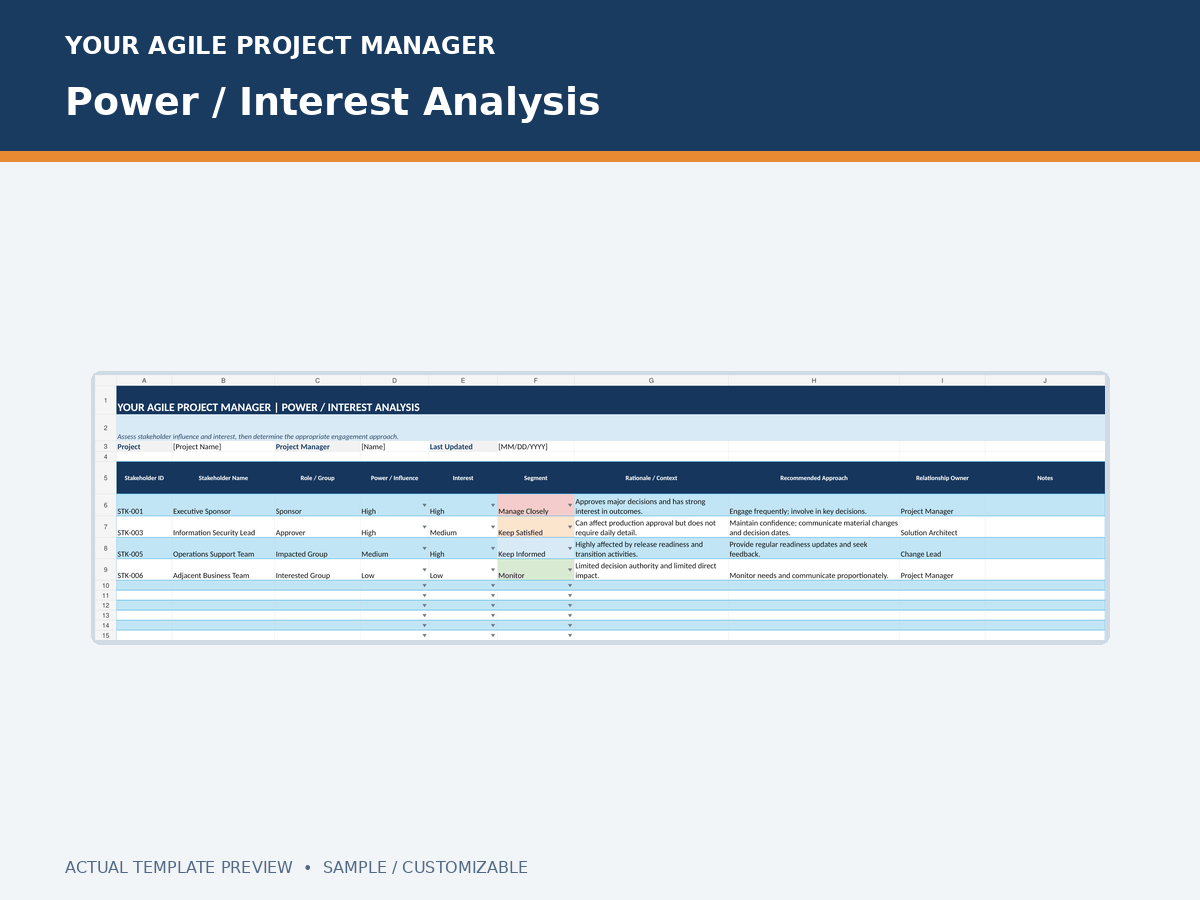The height and width of the screenshot is (900, 1200).
Task: Open Power/Influence dropdown for STK-001 row
Action: click(424, 505)
